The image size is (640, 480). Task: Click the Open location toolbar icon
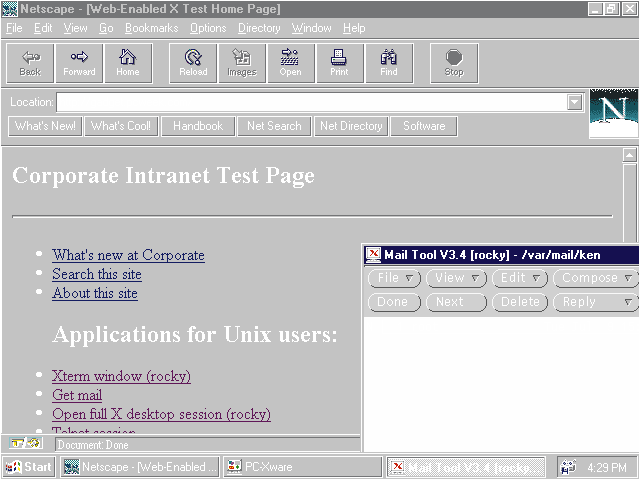(x=291, y=63)
